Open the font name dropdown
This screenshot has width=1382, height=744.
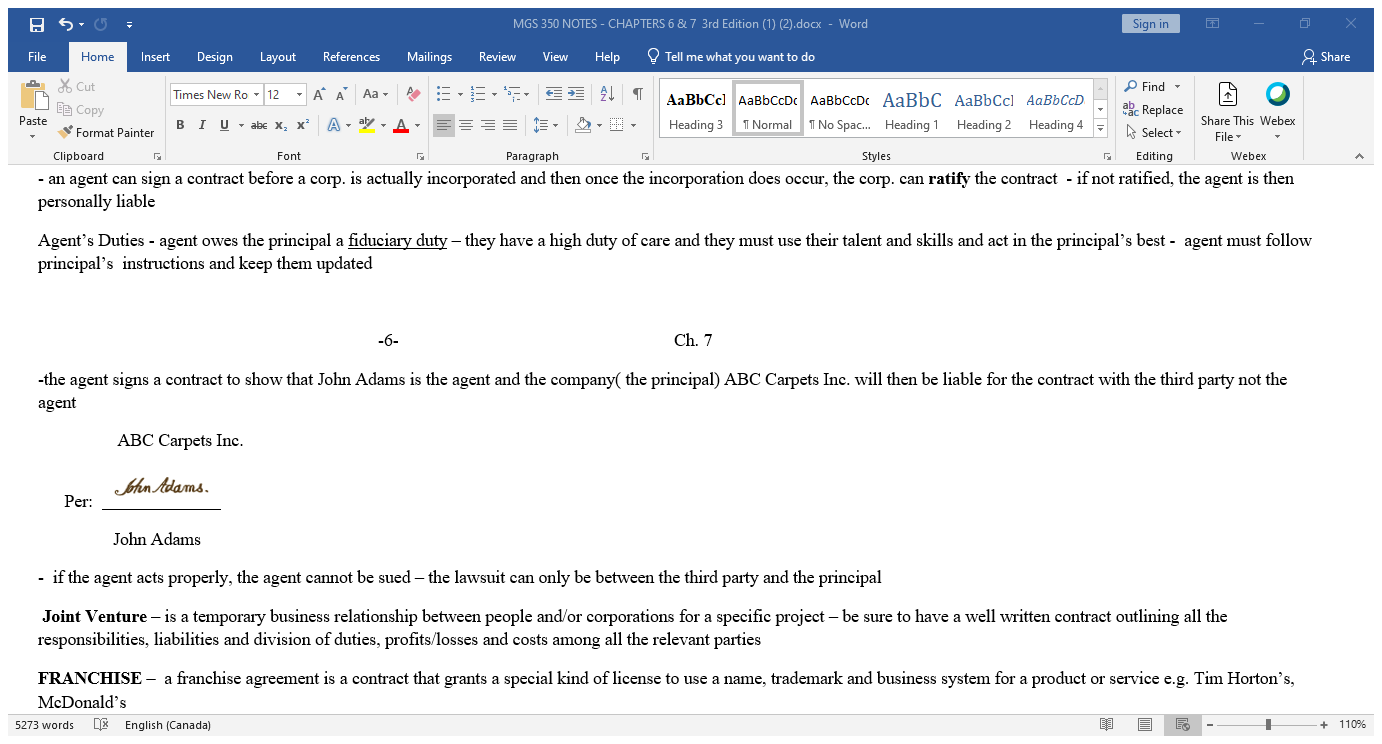tap(256, 95)
